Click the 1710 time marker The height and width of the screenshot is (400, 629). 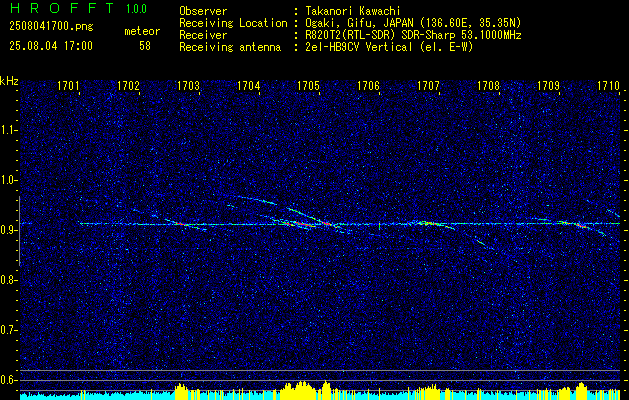(608, 85)
